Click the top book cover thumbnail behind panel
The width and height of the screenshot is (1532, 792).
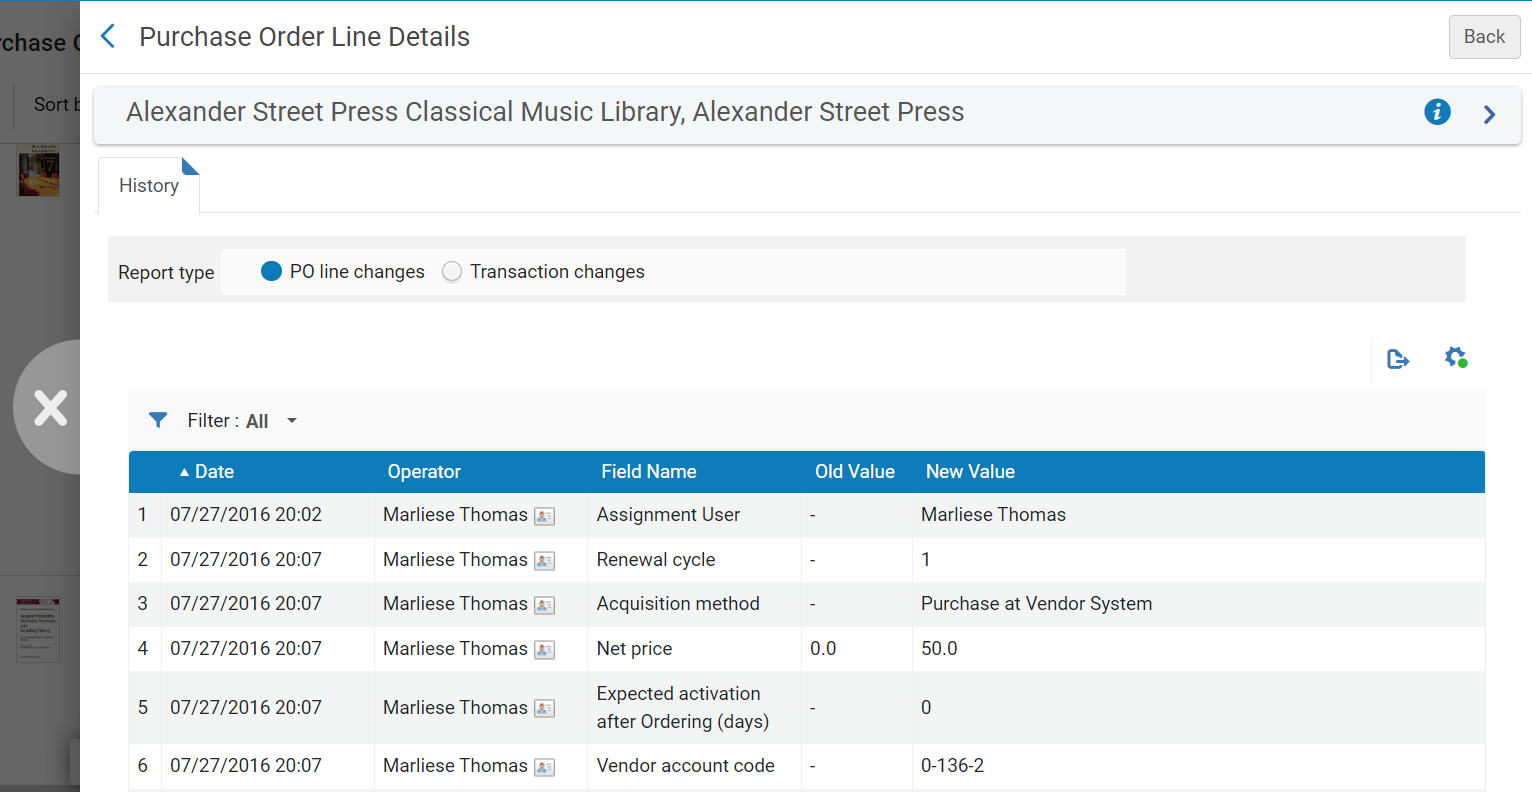pyautogui.click(x=39, y=170)
